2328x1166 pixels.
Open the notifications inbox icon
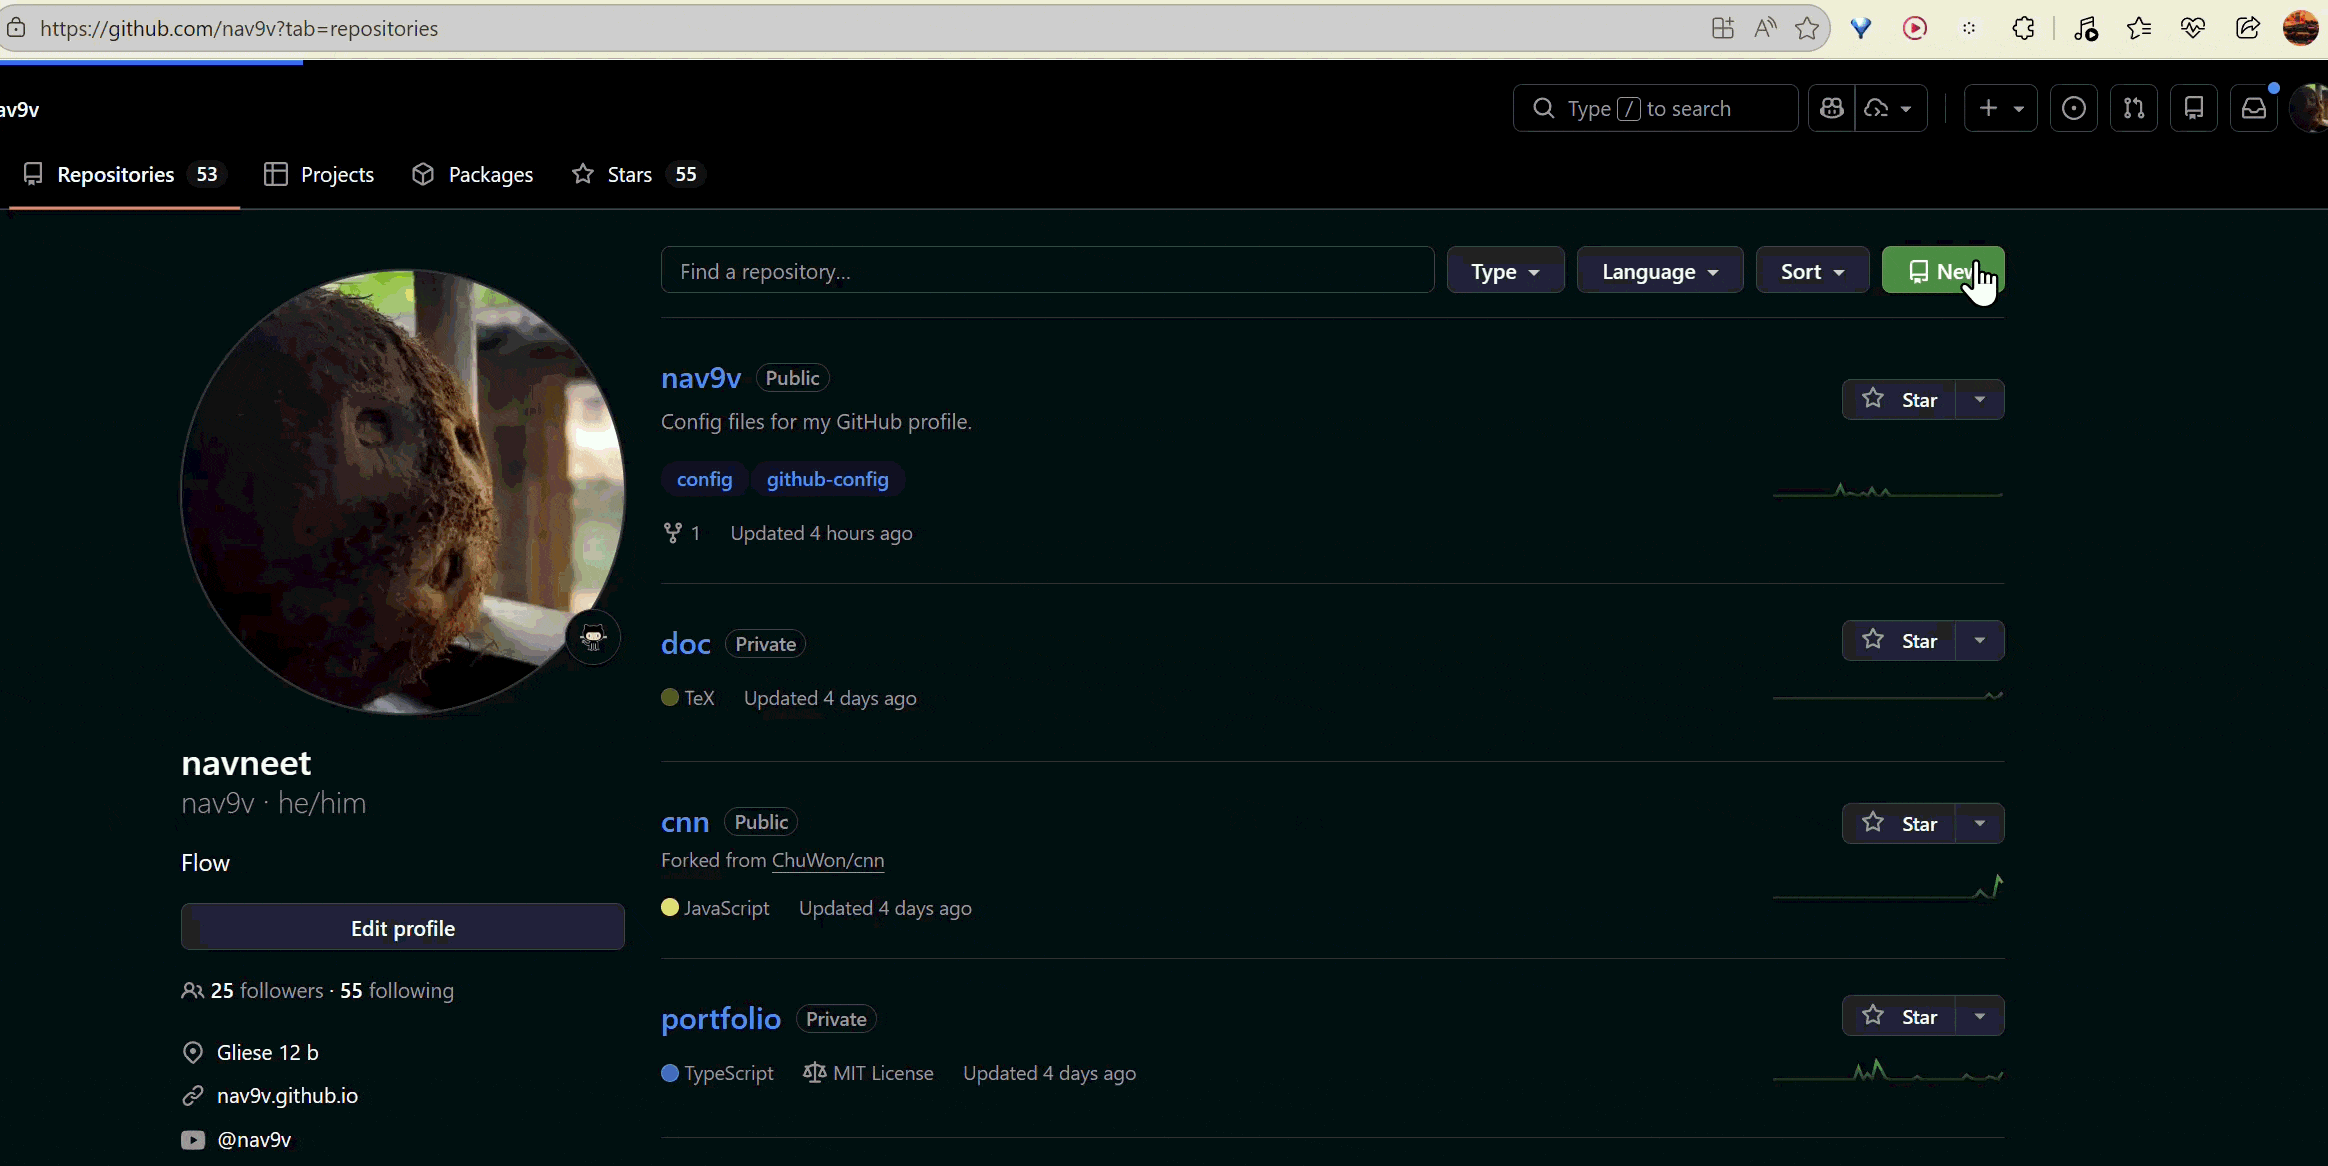2254,108
